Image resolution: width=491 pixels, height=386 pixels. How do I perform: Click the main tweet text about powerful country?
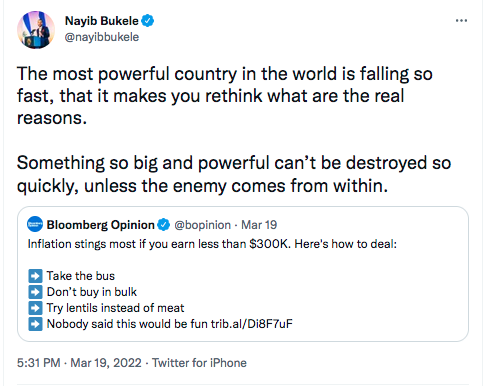click(x=225, y=96)
